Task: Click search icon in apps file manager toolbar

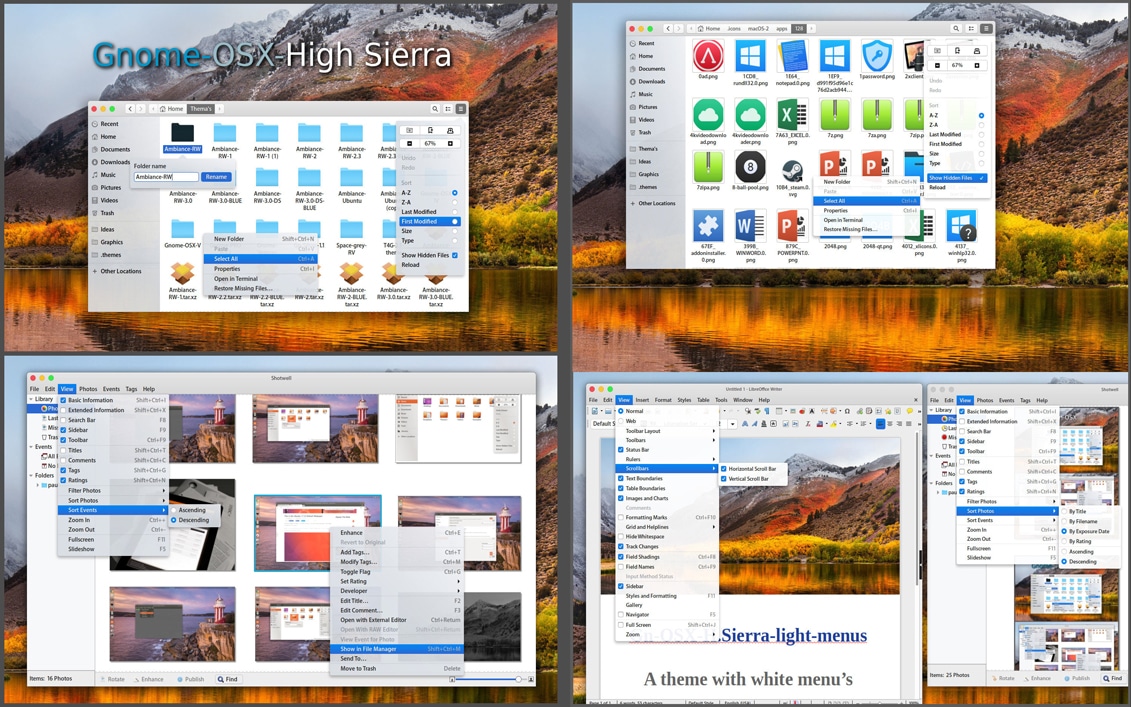Action: pyautogui.click(x=956, y=28)
